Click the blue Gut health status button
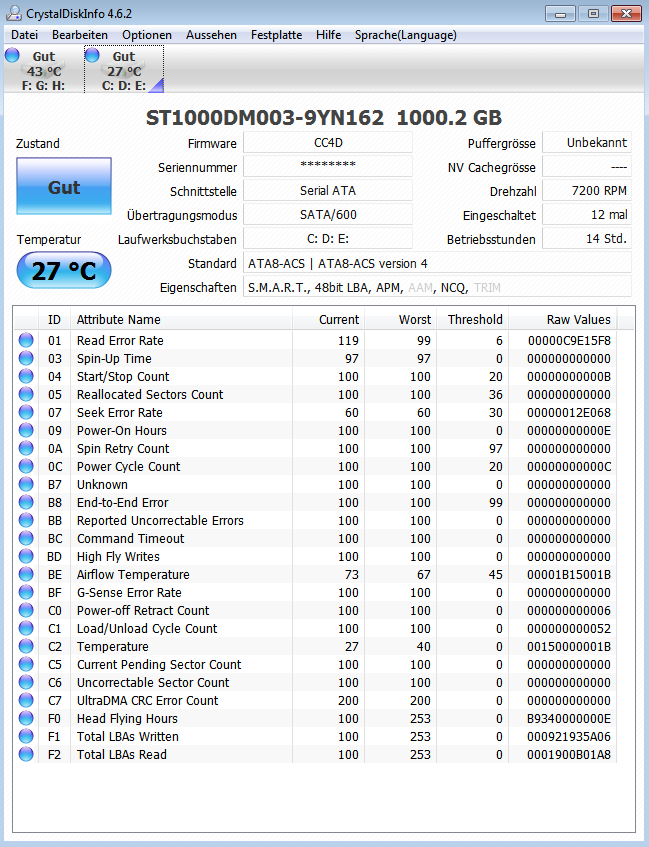This screenshot has width=649, height=847. pyautogui.click(x=64, y=186)
